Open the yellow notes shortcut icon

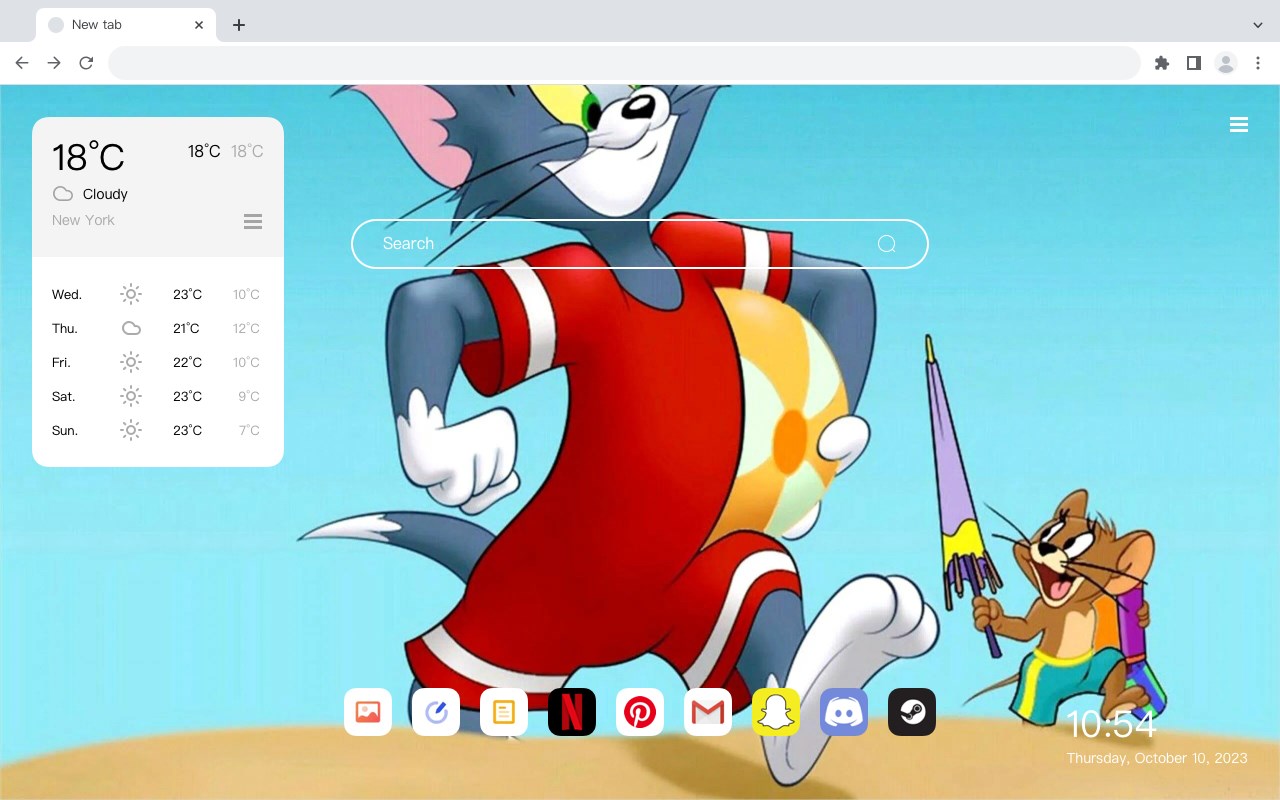pos(504,712)
